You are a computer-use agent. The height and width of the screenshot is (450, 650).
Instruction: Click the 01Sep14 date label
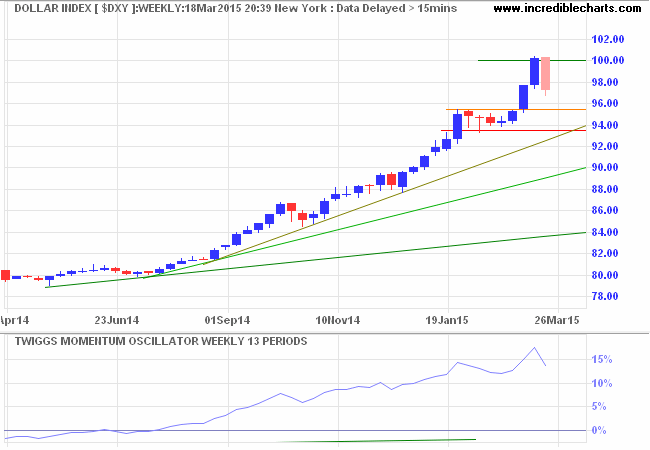click(228, 320)
